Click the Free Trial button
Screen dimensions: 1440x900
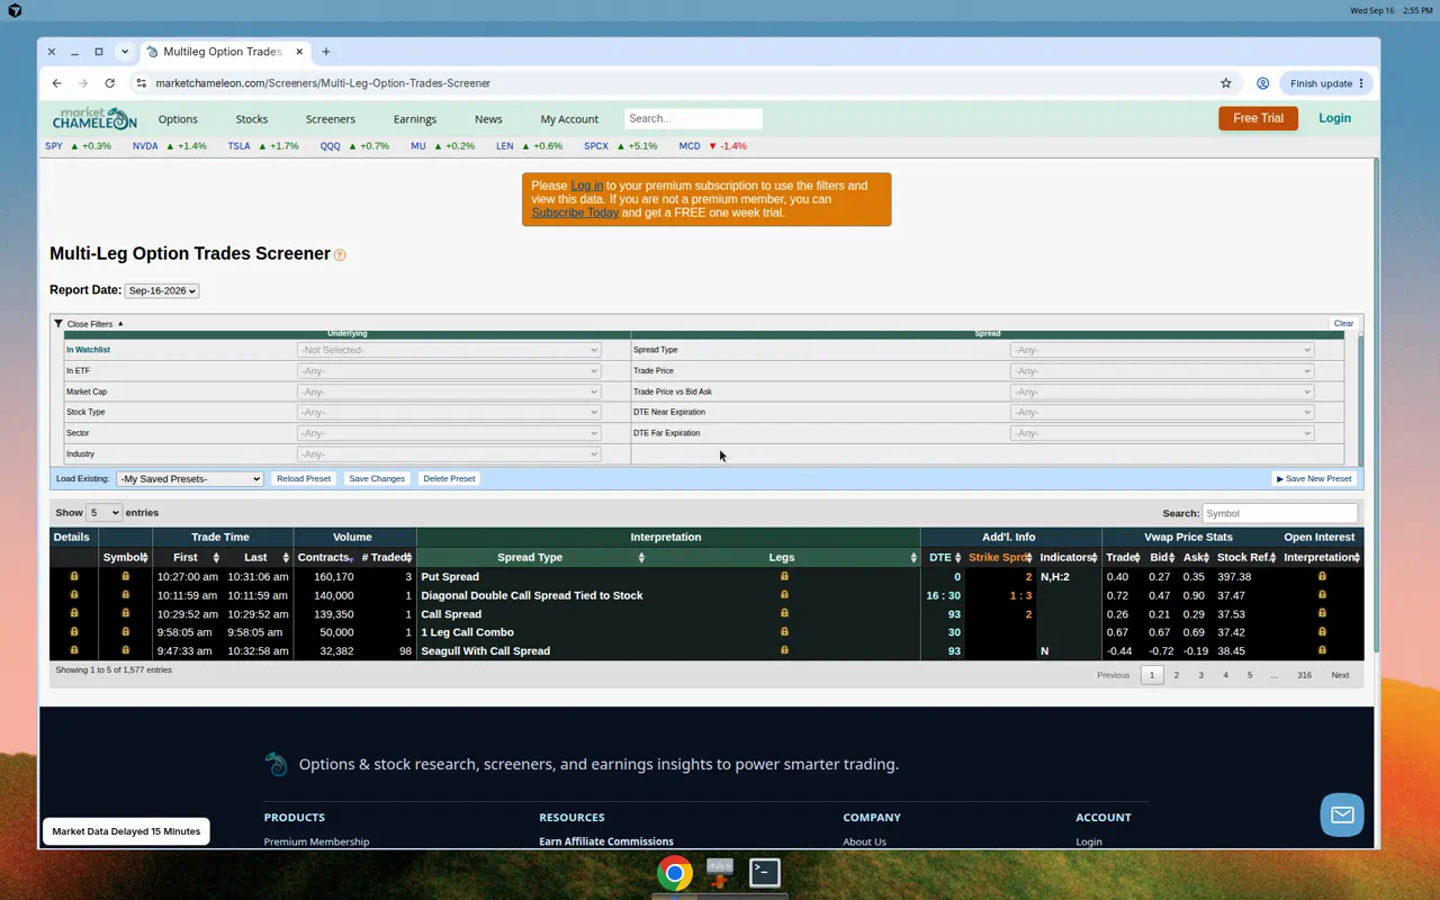[1258, 118]
